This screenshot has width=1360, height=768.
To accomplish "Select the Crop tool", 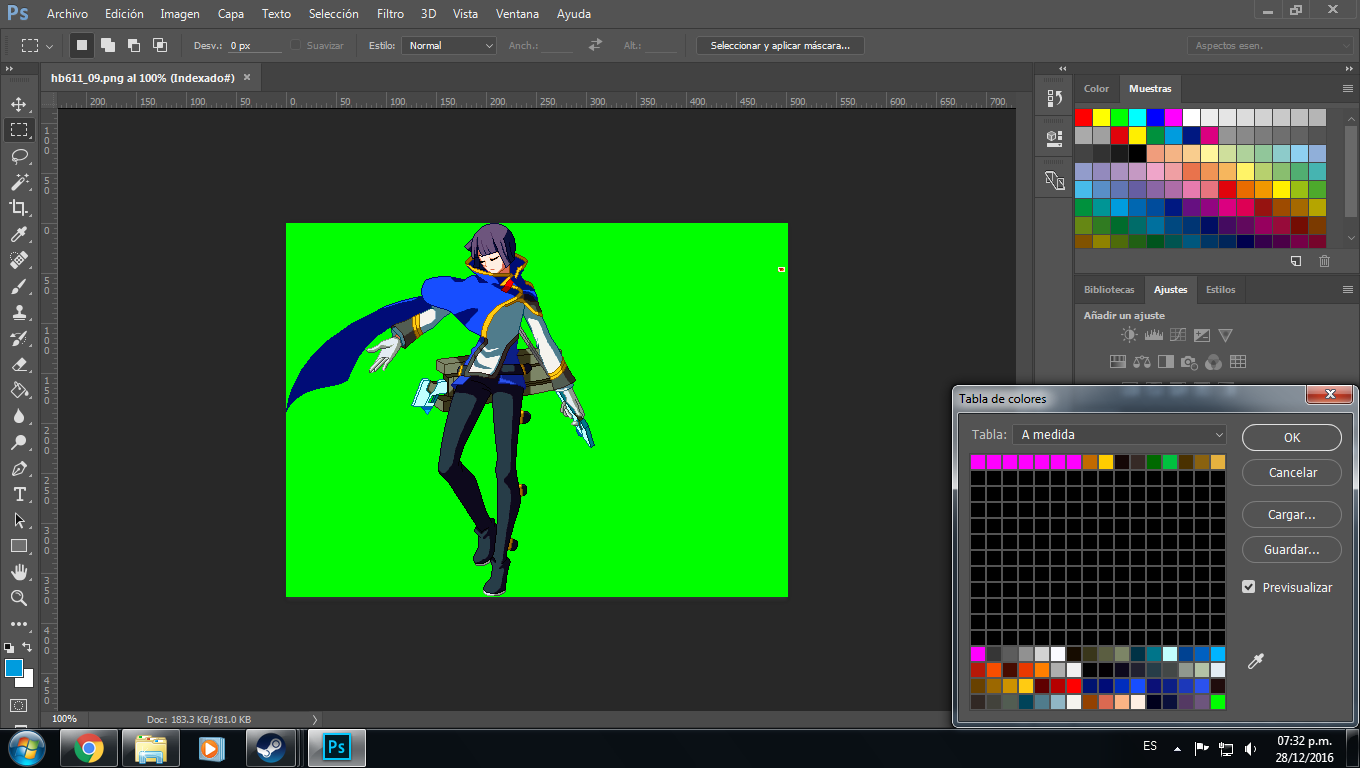I will tap(19, 208).
